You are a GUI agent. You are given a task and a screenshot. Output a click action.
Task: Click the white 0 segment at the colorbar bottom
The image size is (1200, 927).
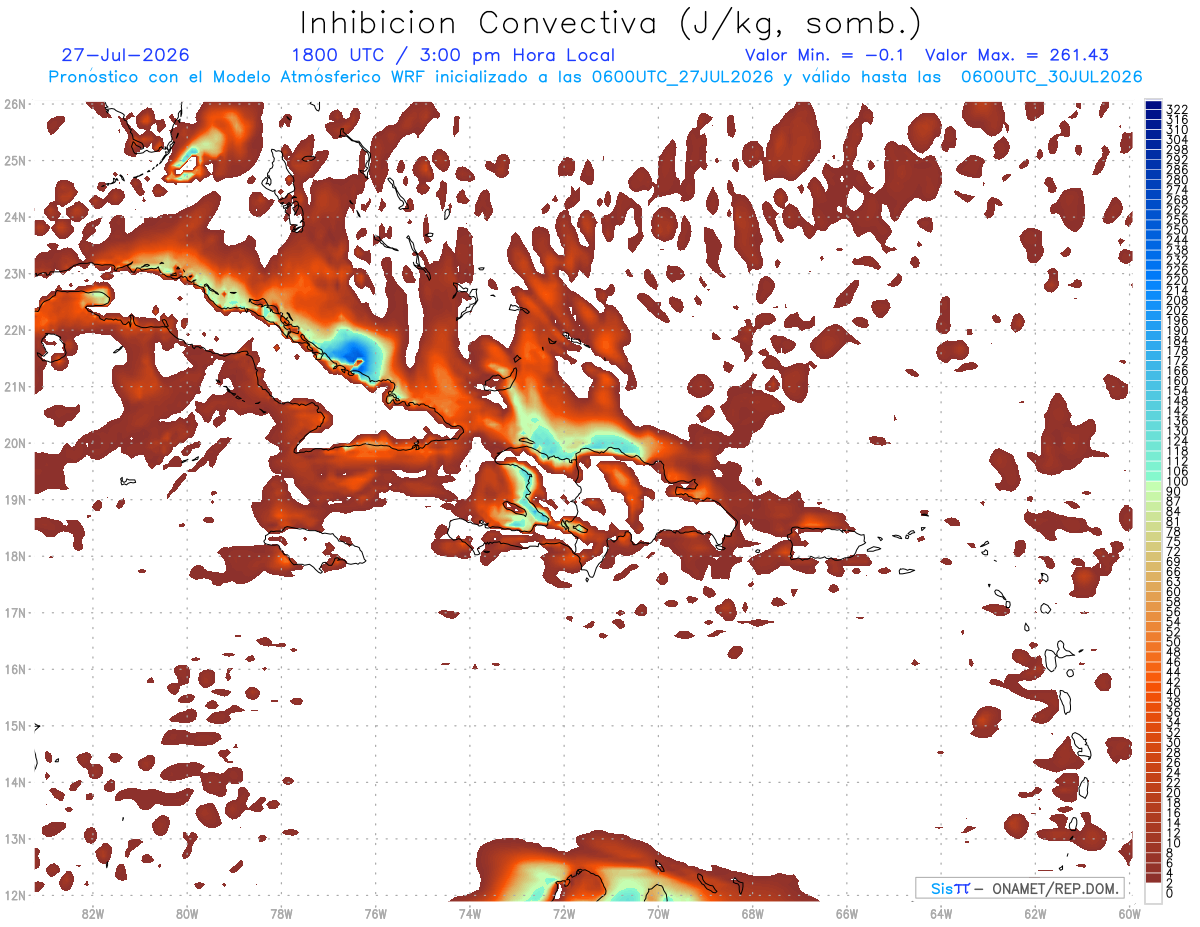pos(1154,891)
